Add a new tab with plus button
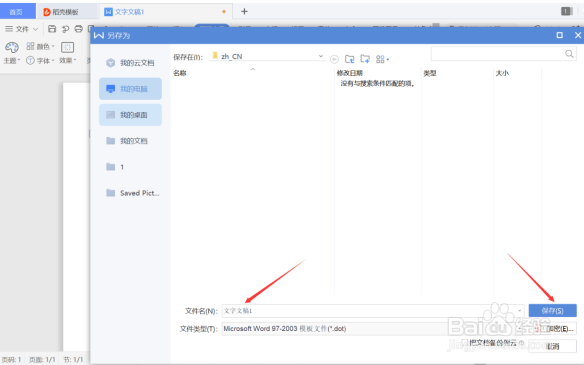 click(244, 12)
